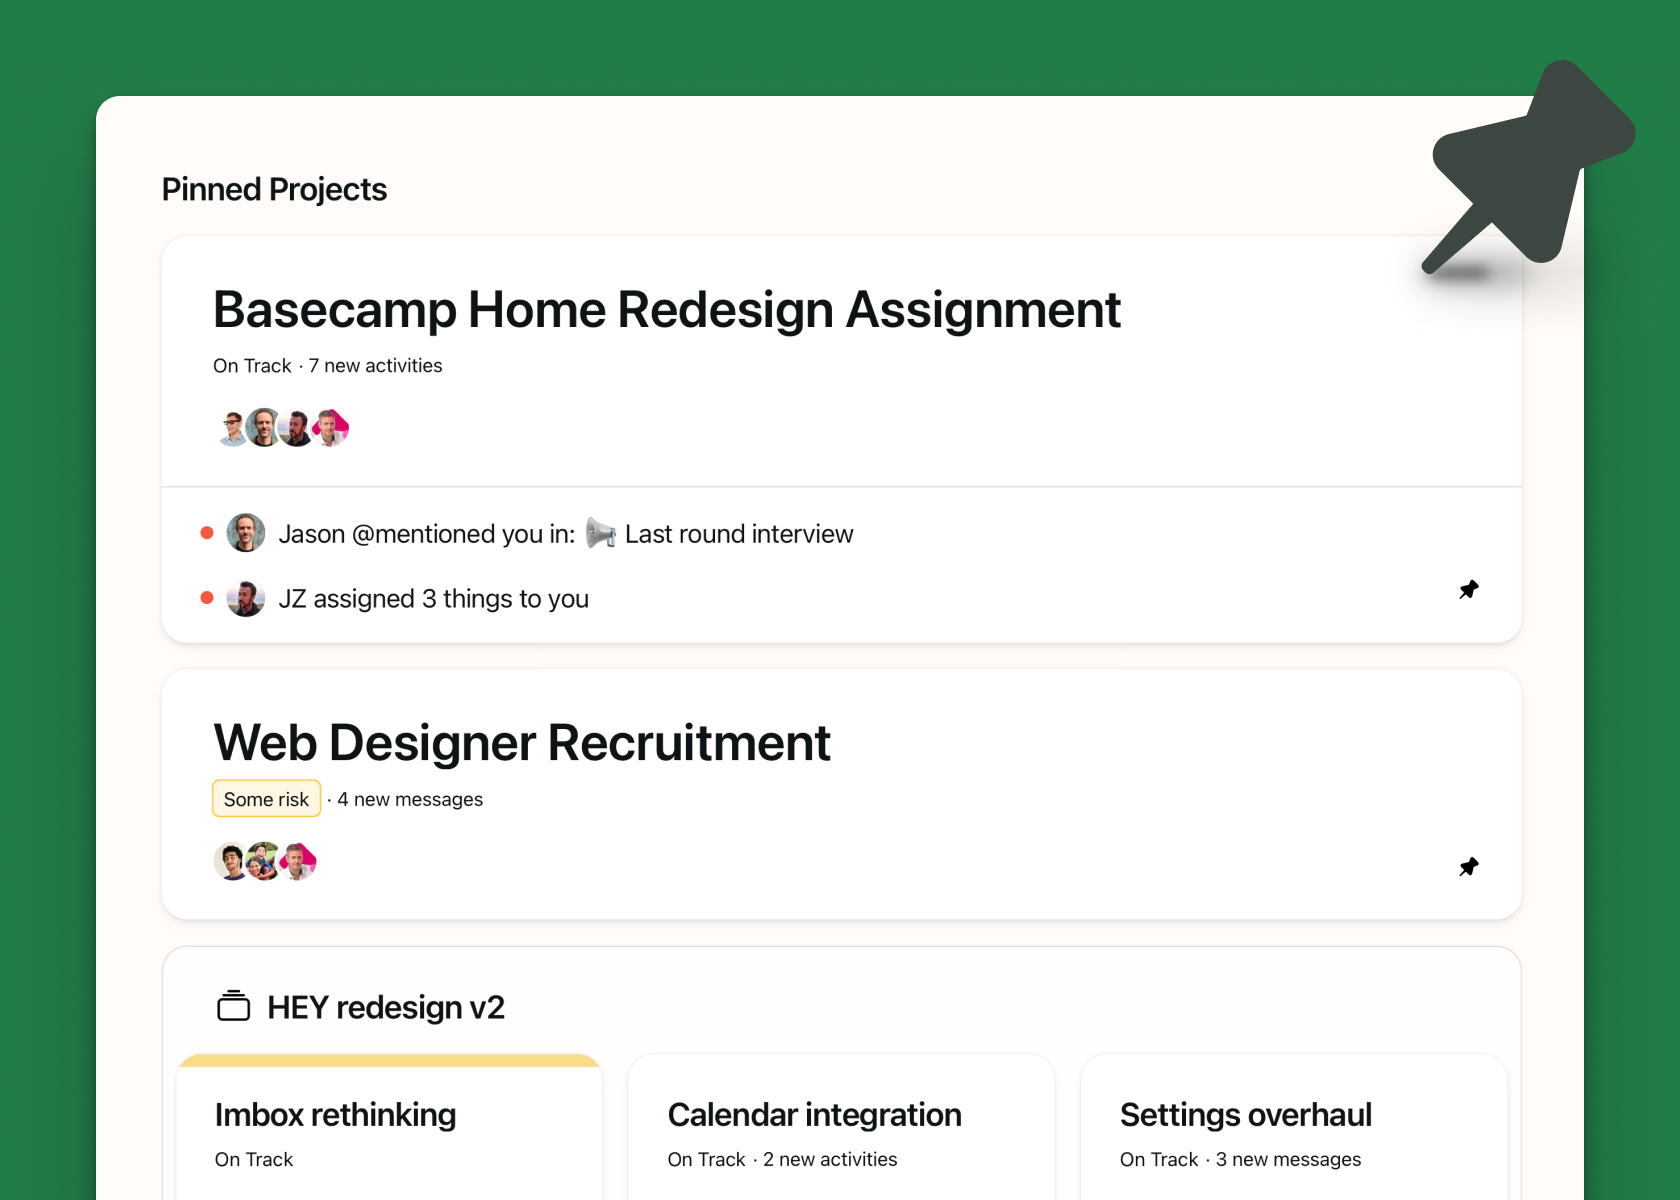Click the "4 new messages" text

click(x=410, y=799)
